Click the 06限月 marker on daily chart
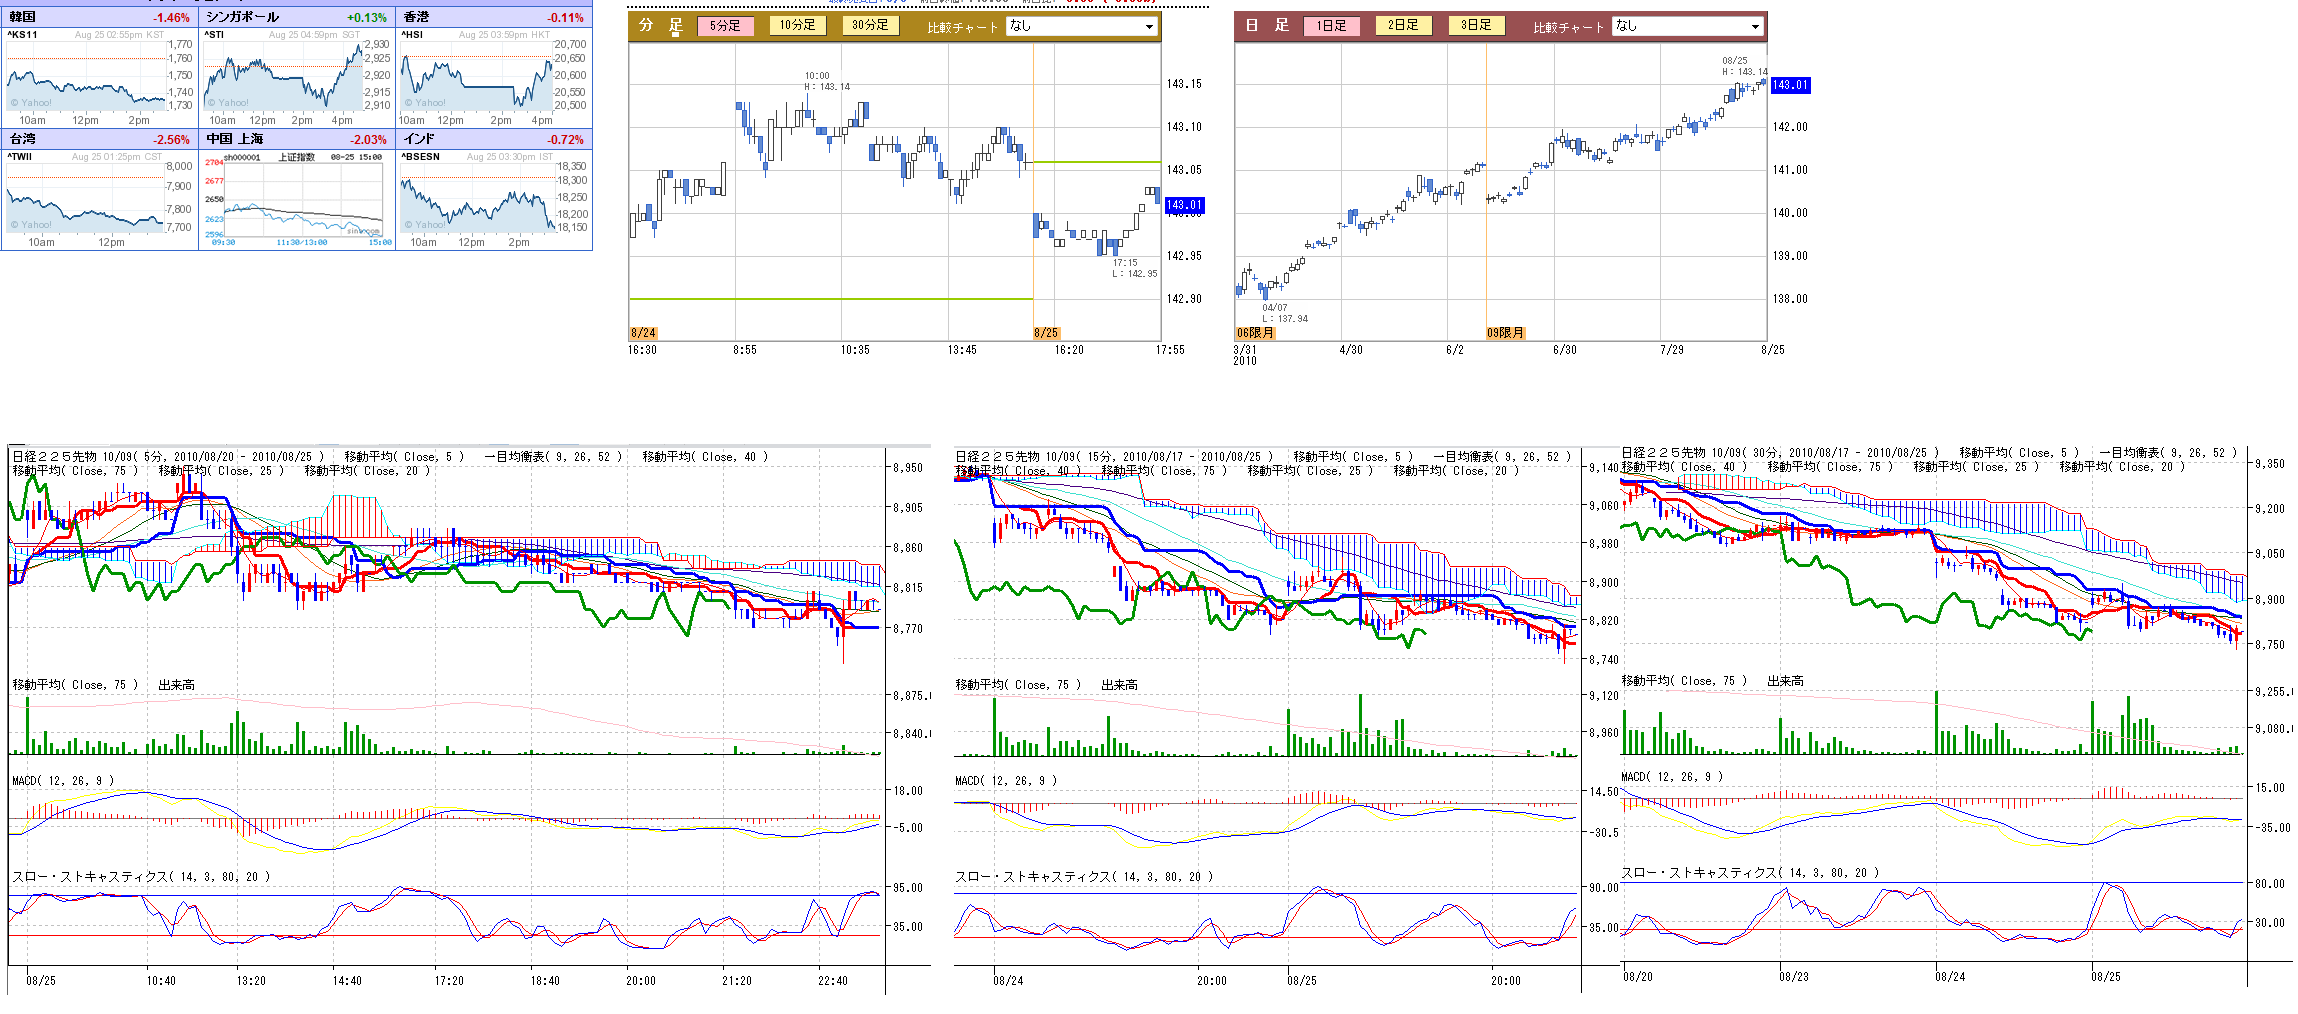This screenshot has width=2298, height=1014. pyautogui.click(x=1255, y=333)
